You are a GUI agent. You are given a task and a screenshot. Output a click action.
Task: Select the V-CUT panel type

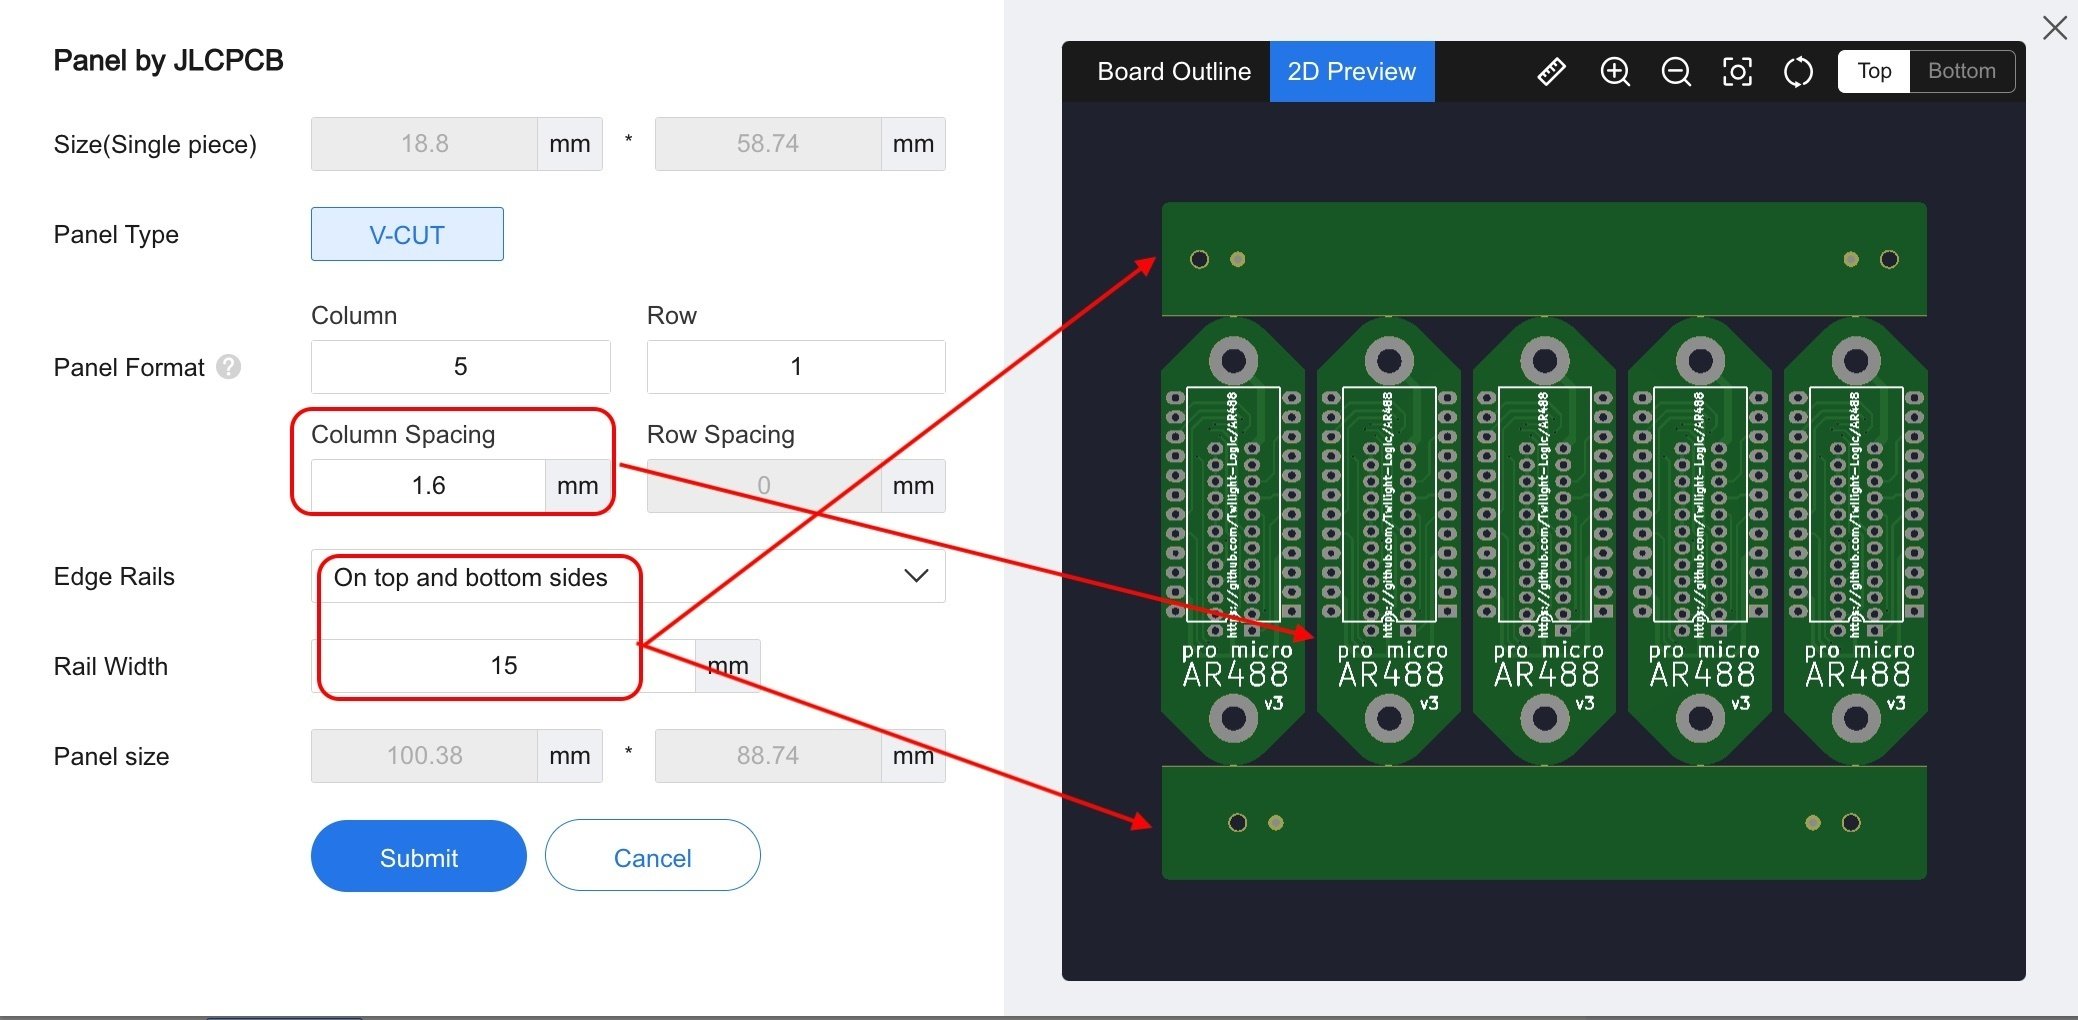(x=406, y=234)
